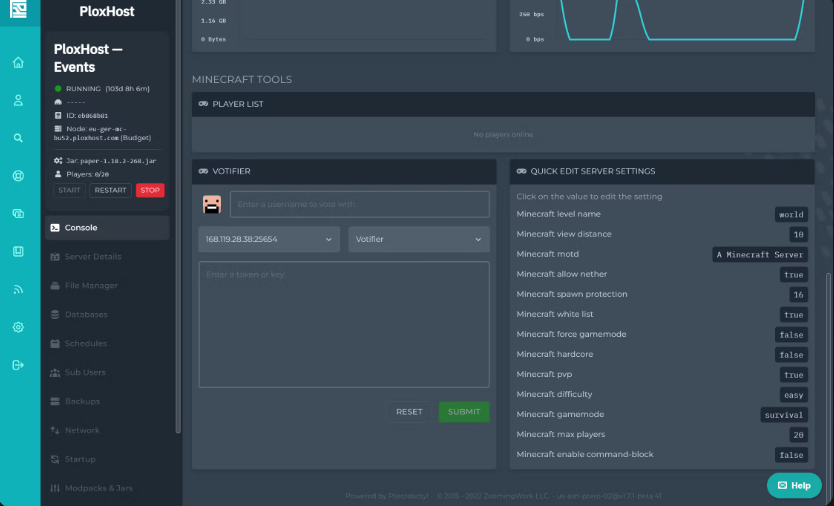Image resolution: width=834 pixels, height=506 pixels.
Task: Open Sub Users section
Action: pyautogui.click(x=107, y=372)
